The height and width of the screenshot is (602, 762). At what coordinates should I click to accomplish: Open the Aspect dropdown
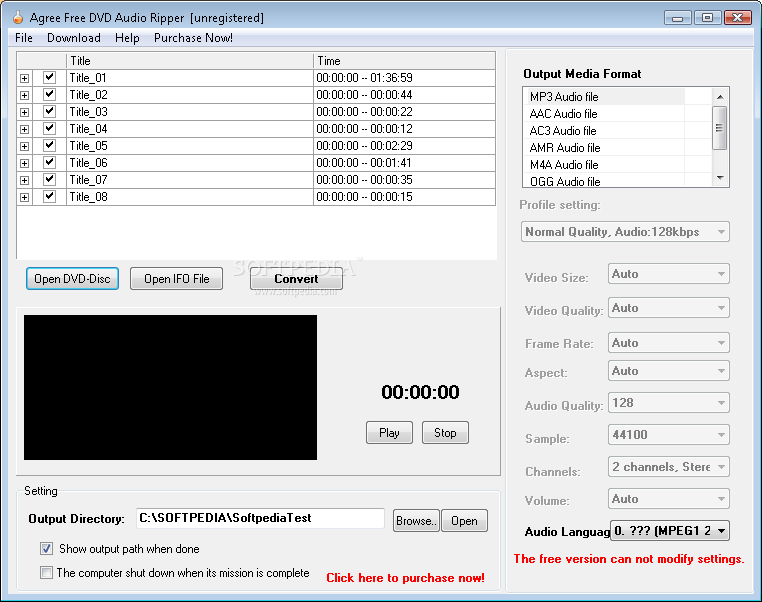pos(668,371)
